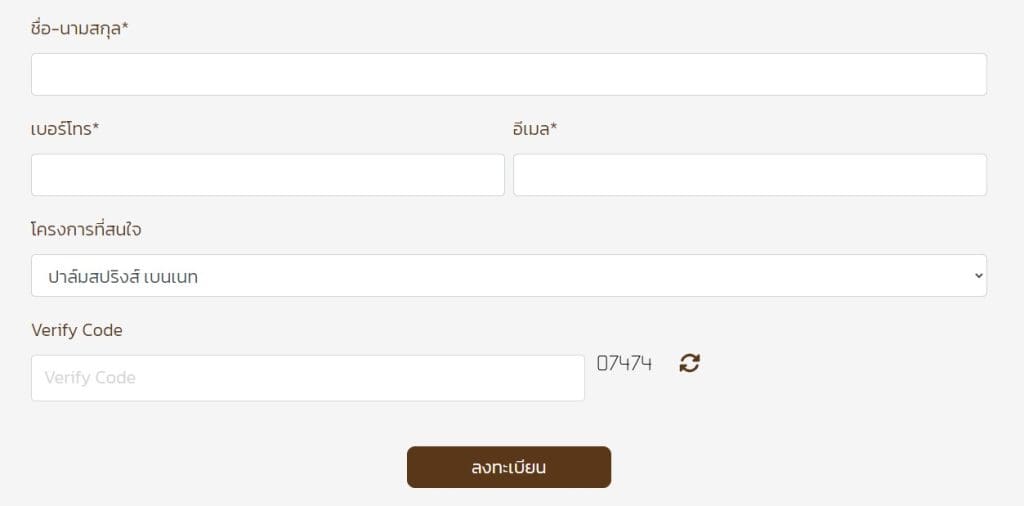
Task: Click the โครงการที่สนใจ label text
Action: point(86,230)
